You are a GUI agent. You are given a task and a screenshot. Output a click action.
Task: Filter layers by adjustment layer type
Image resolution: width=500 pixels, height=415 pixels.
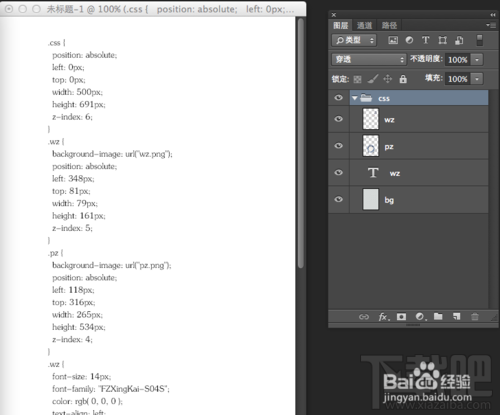[x=409, y=40]
